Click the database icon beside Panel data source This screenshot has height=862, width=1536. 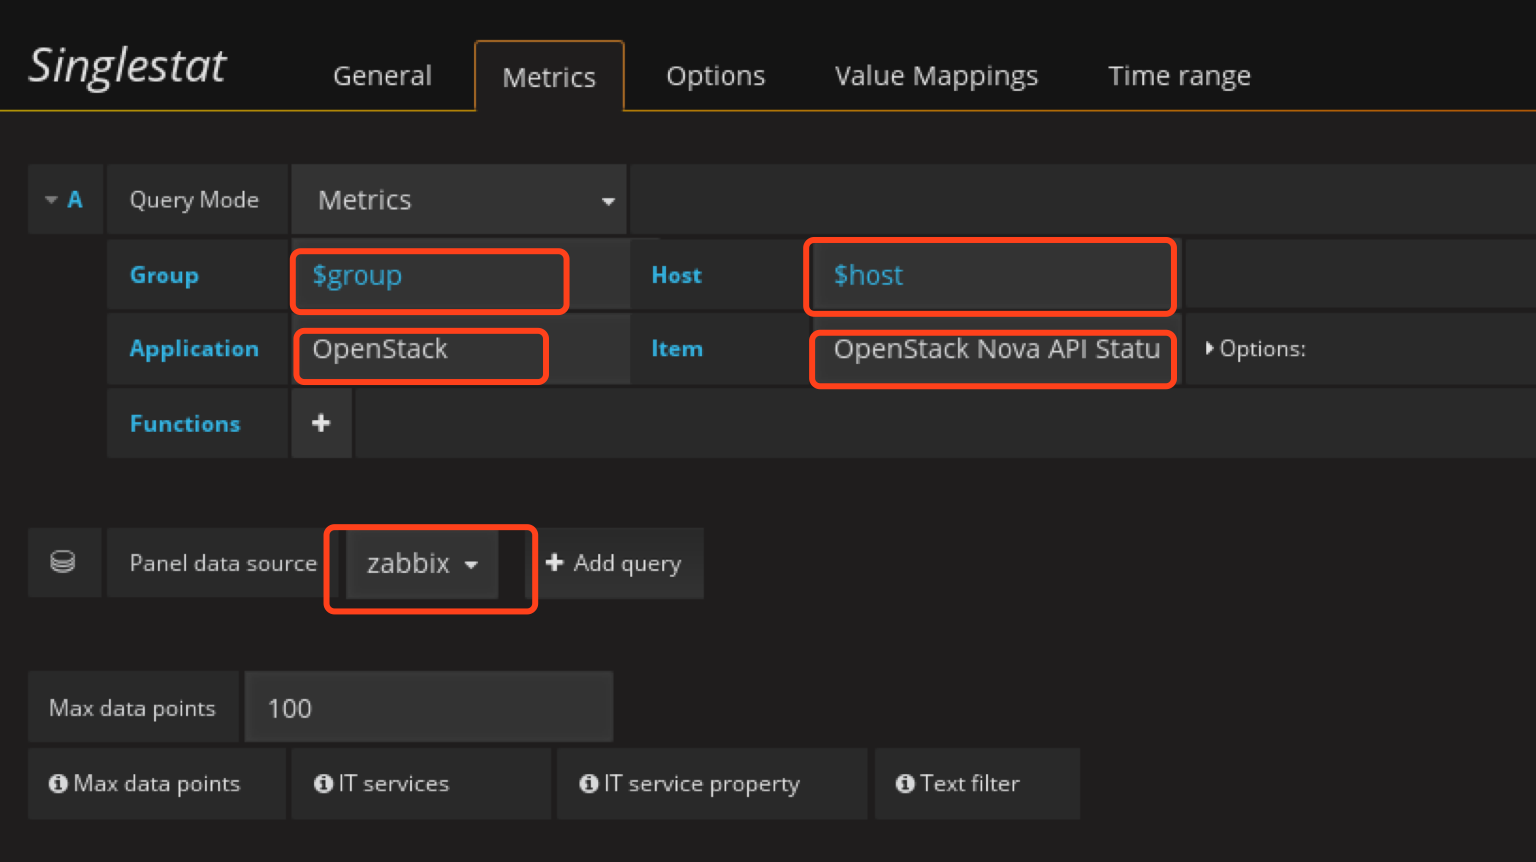[x=63, y=562]
